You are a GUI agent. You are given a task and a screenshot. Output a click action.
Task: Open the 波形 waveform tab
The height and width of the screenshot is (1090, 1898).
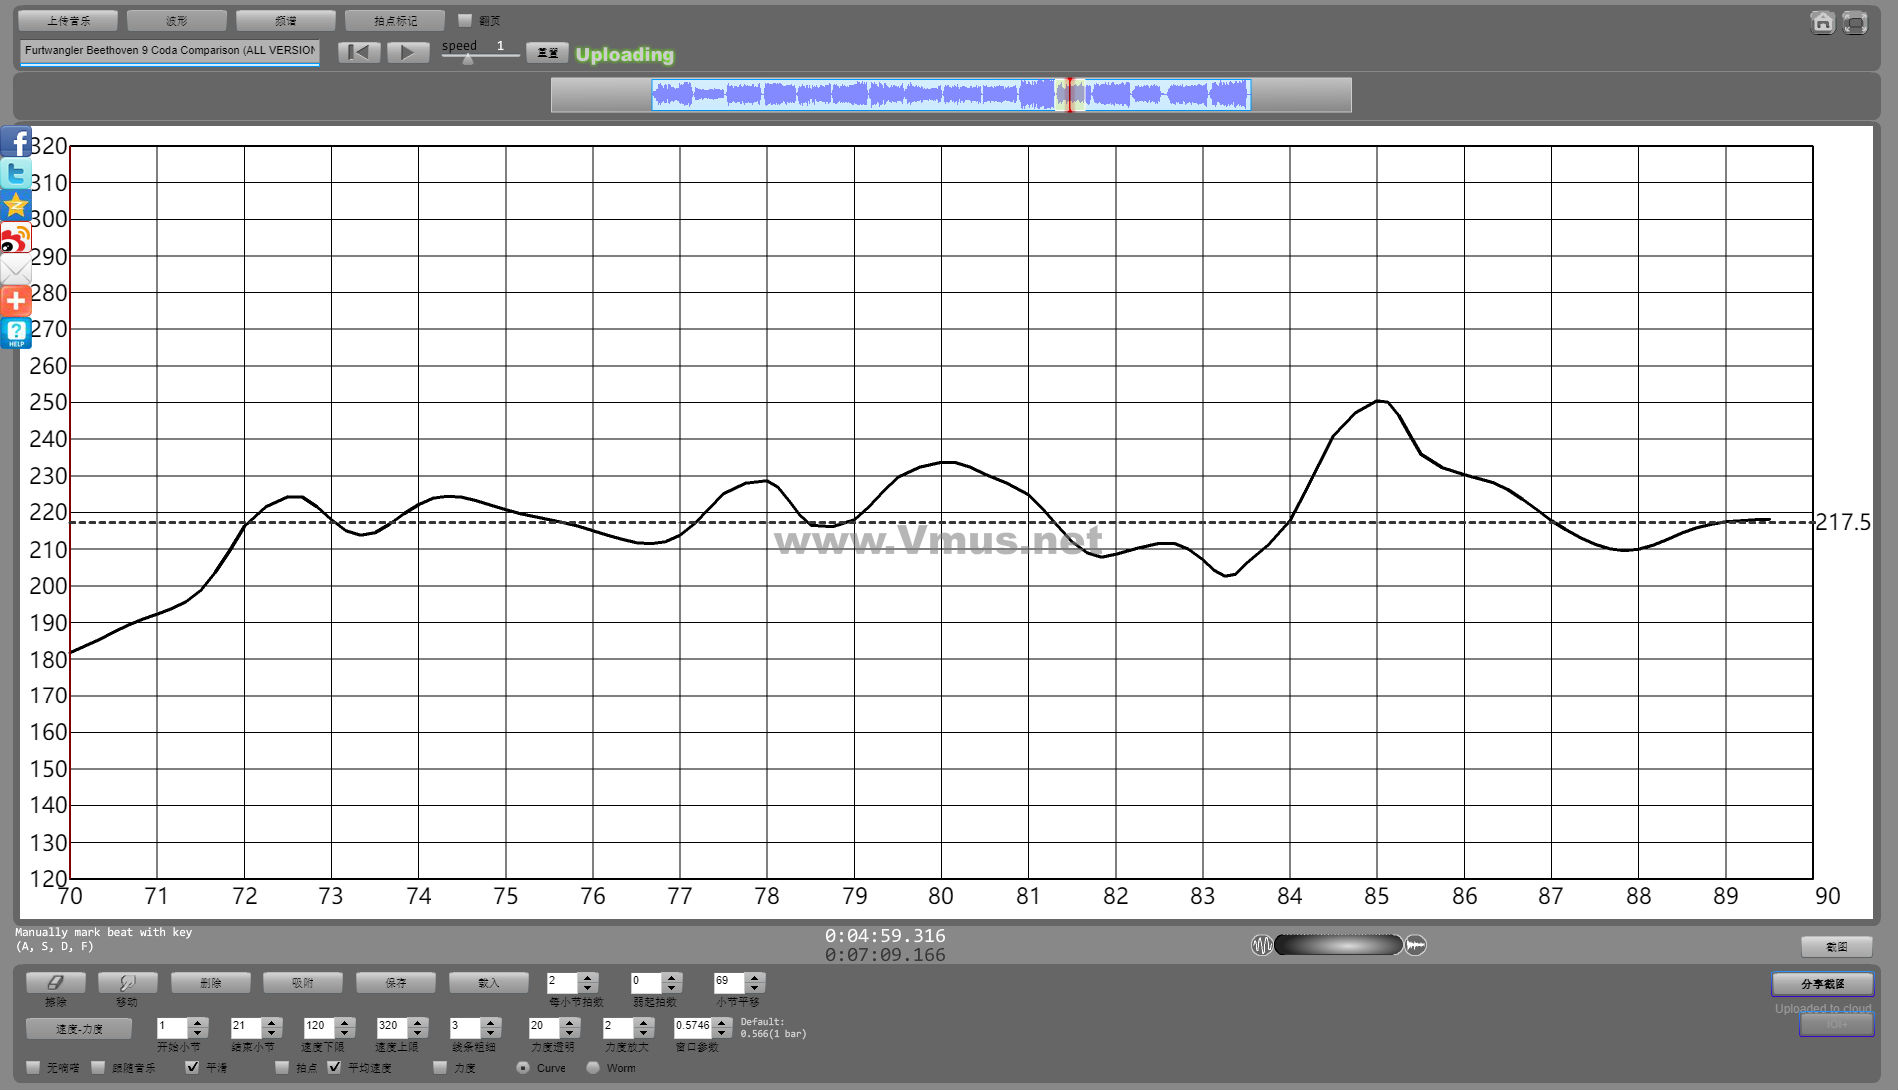coord(177,21)
